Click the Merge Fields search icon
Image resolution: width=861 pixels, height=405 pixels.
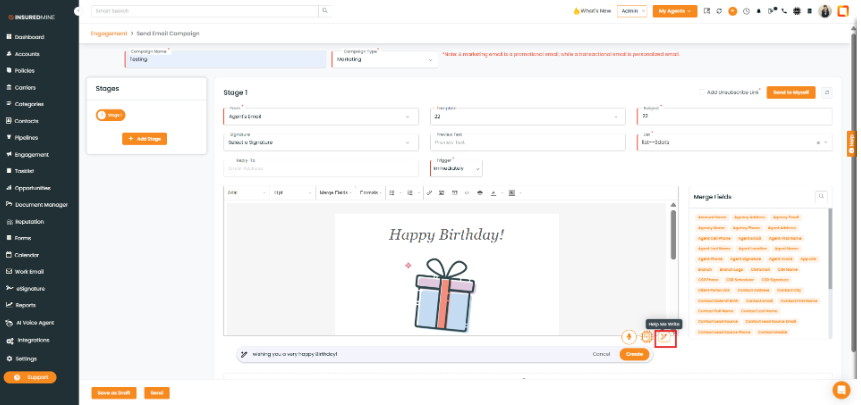(822, 197)
